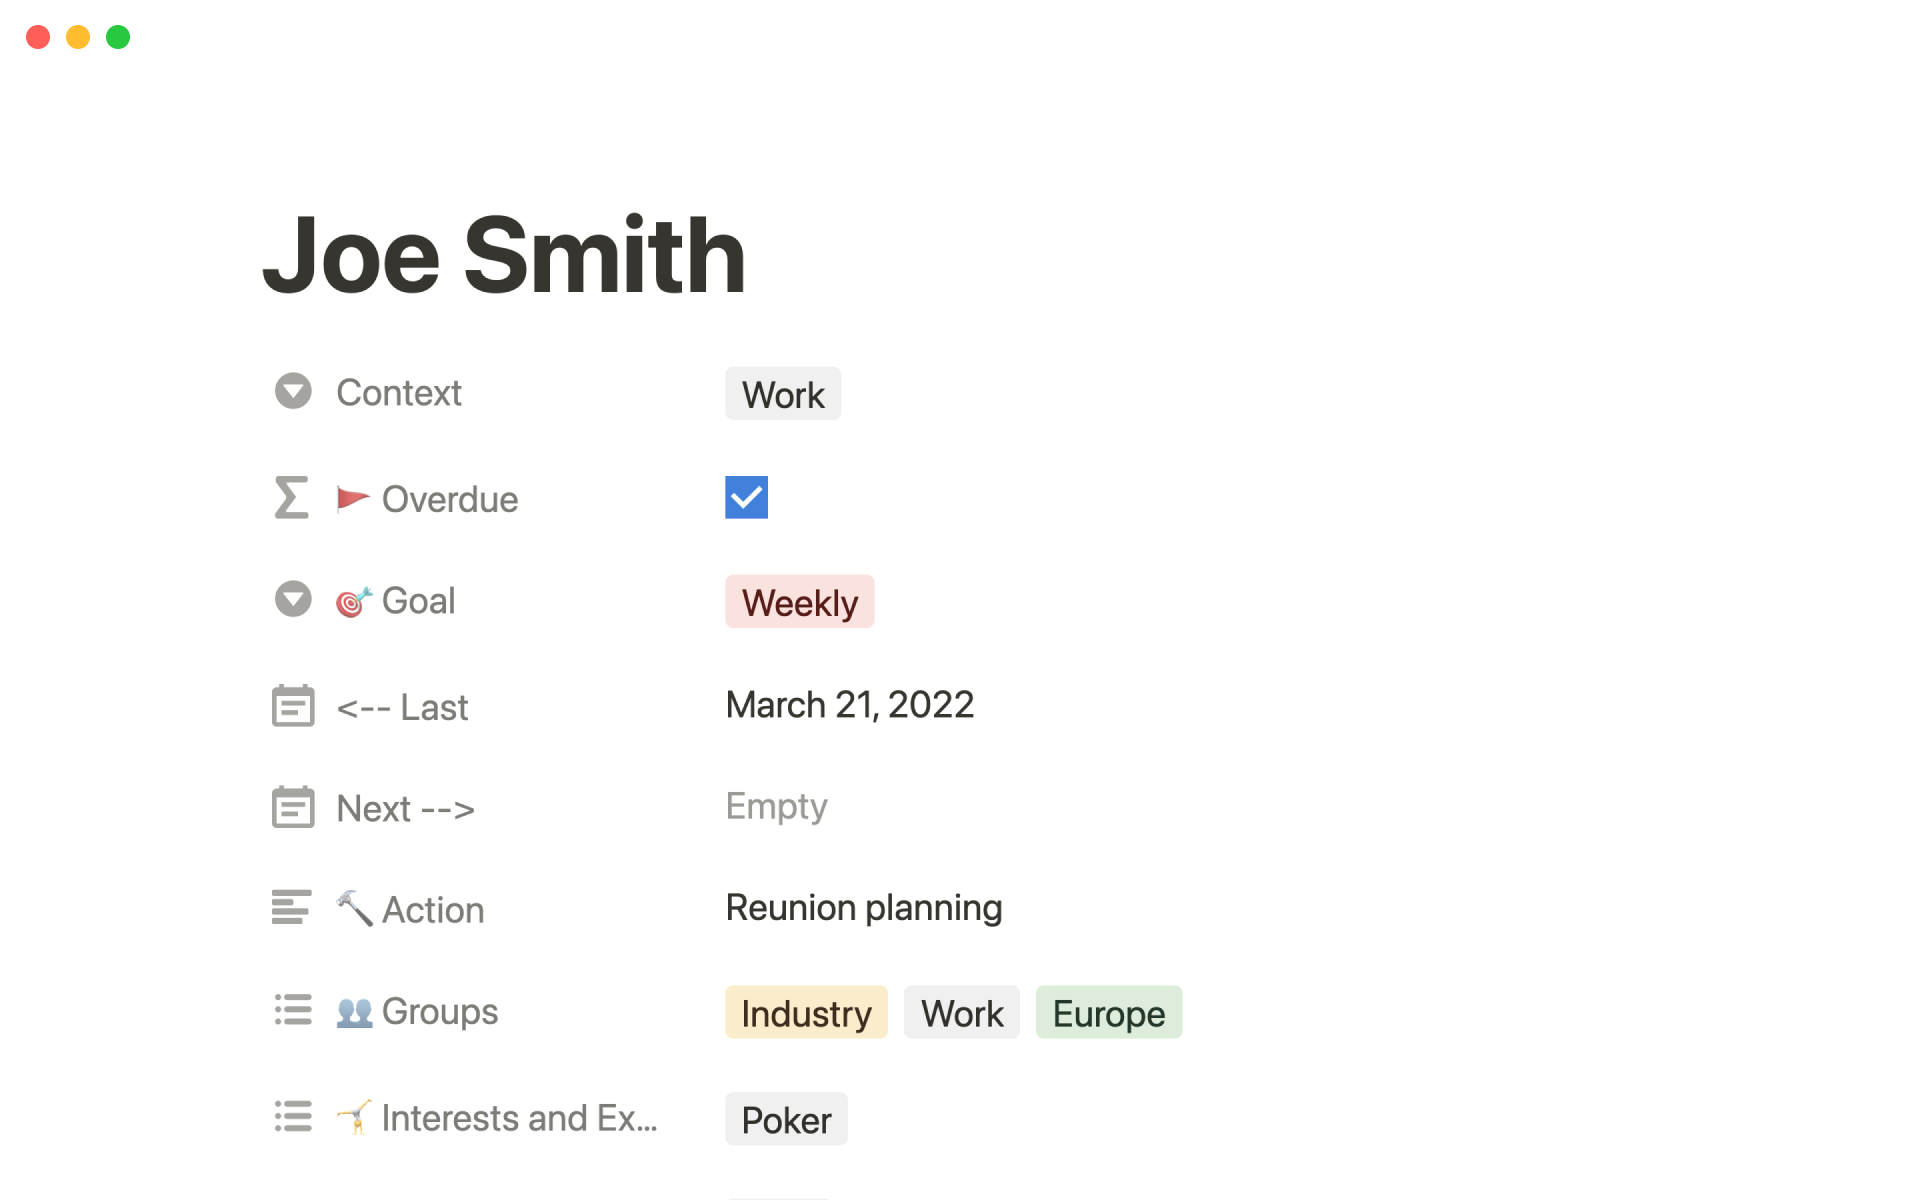1920x1200 pixels.
Task: Uncheck the Overdue checkbox
Action: tap(746, 498)
